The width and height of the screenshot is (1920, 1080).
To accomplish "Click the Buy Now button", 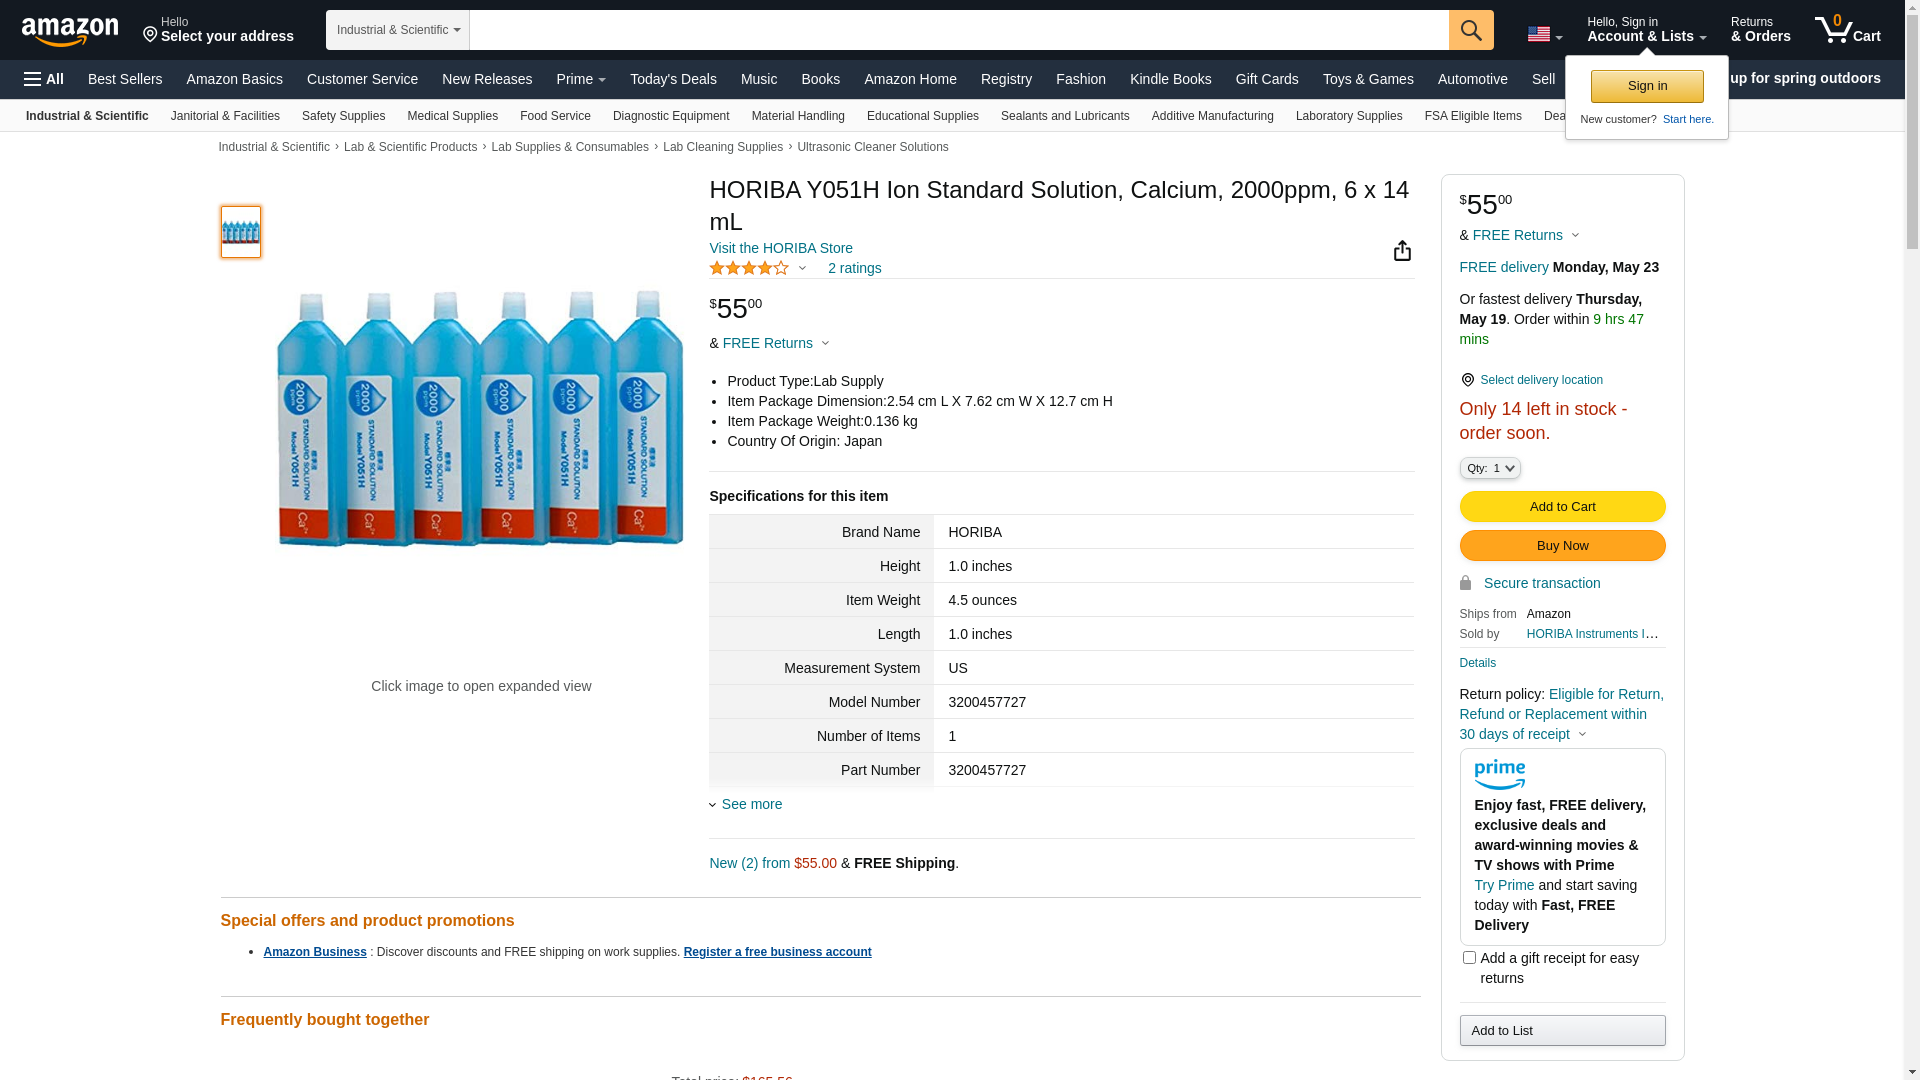I will tap(1562, 546).
